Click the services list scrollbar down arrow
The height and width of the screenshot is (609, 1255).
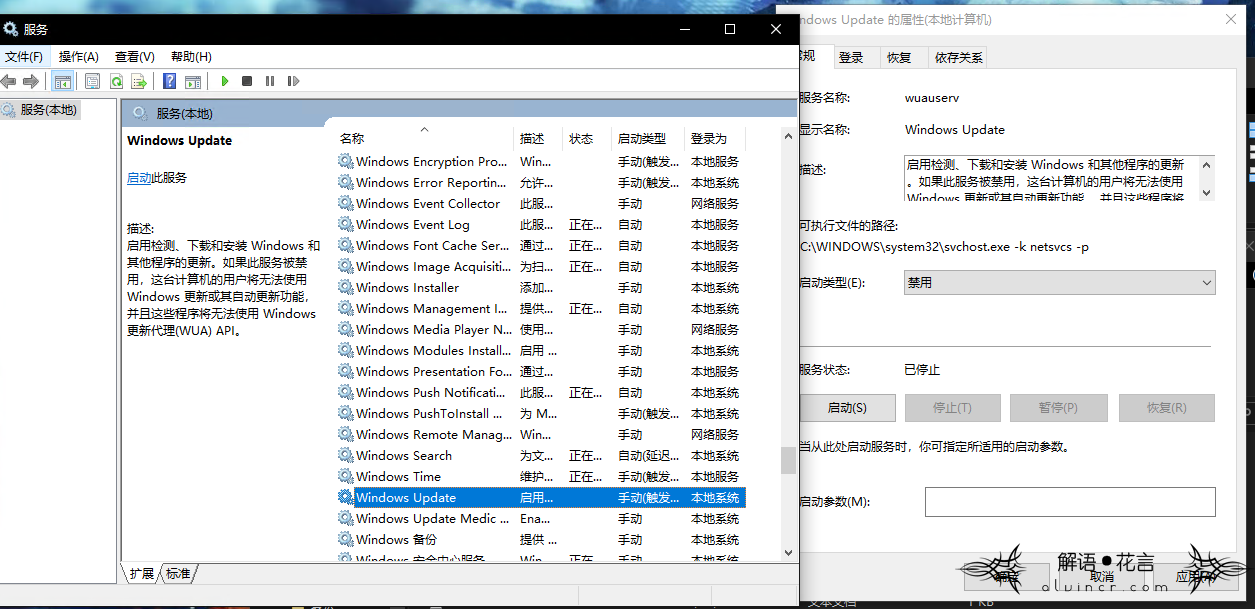(x=788, y=552)
